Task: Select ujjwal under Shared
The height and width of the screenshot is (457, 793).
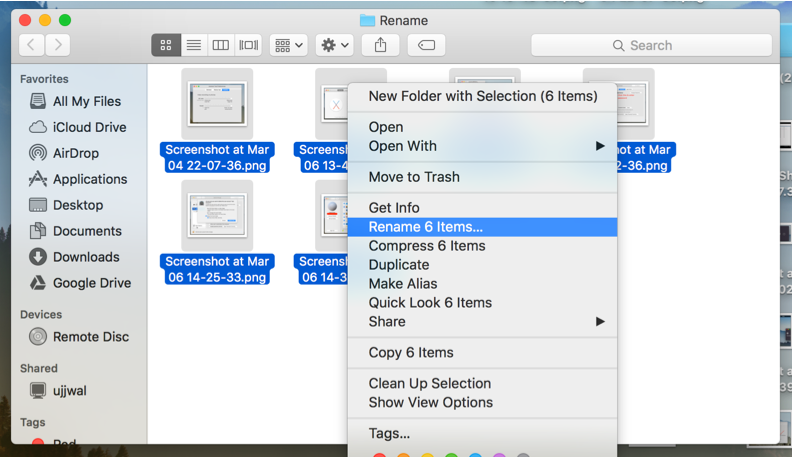Action: pyautogui.click(x=58, y=391)
